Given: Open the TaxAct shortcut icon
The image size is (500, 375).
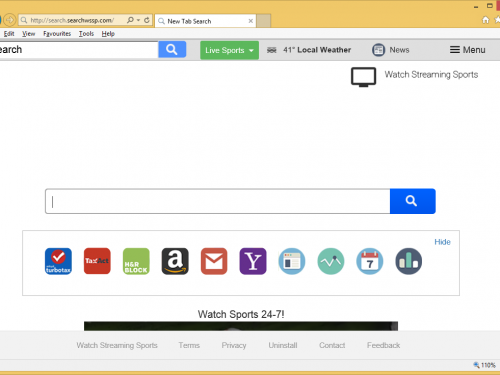Looking at the screenshot, I should [x=97, y=261].
